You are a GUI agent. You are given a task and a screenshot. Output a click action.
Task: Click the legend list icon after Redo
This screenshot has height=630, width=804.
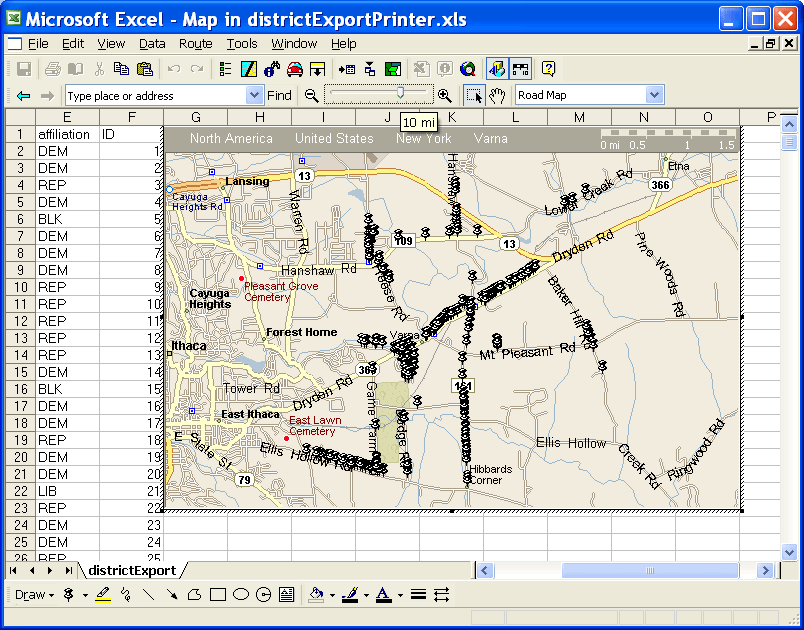(225, 69)
